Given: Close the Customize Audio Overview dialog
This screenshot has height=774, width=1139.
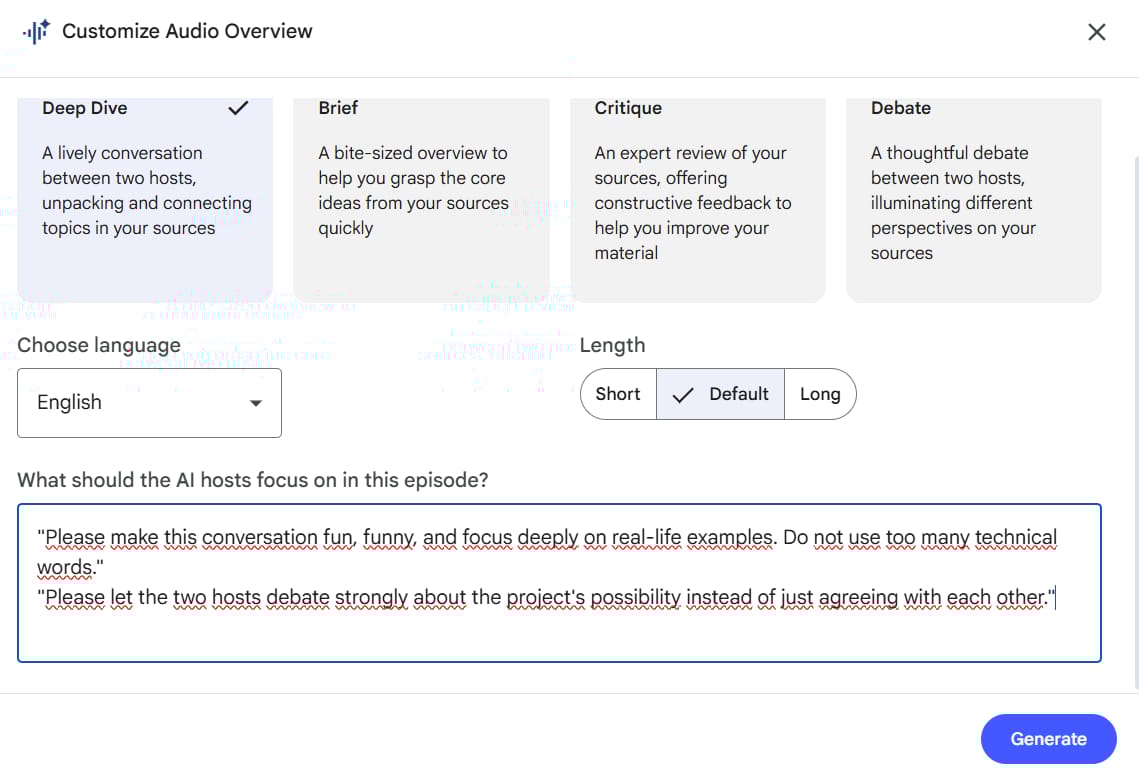Looking at the screenshot, I should 1096,31.
